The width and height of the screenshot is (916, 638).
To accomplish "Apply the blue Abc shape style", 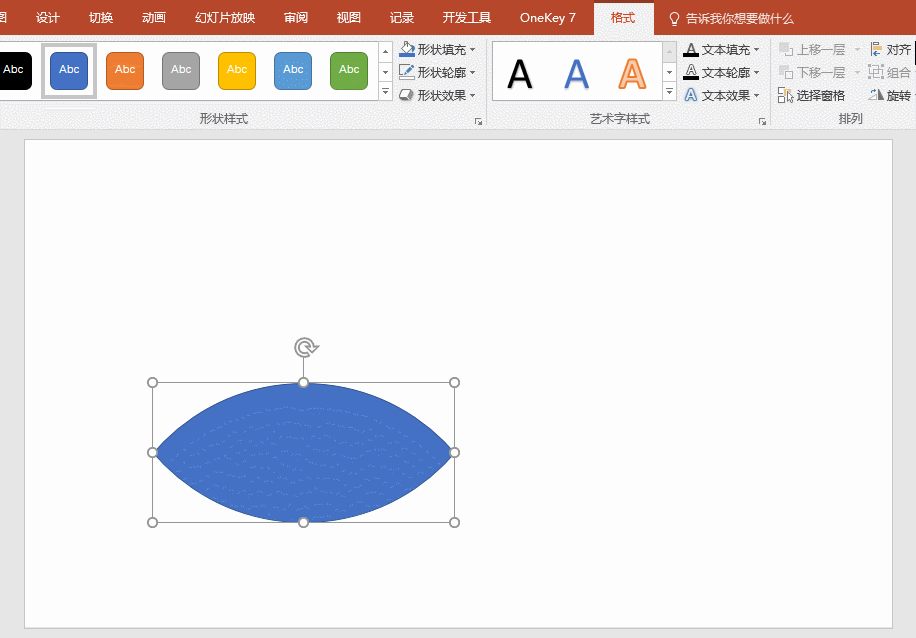I will tap(69, 70).
